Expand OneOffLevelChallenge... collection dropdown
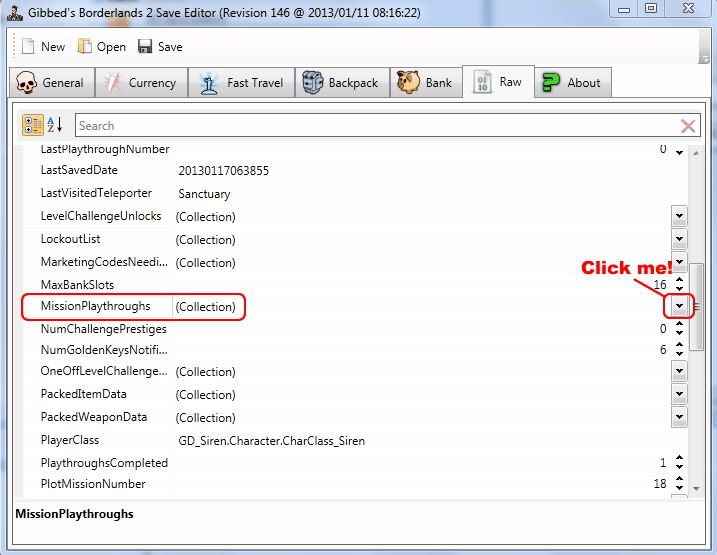717x555 pixels. click(x=679, y=371)
